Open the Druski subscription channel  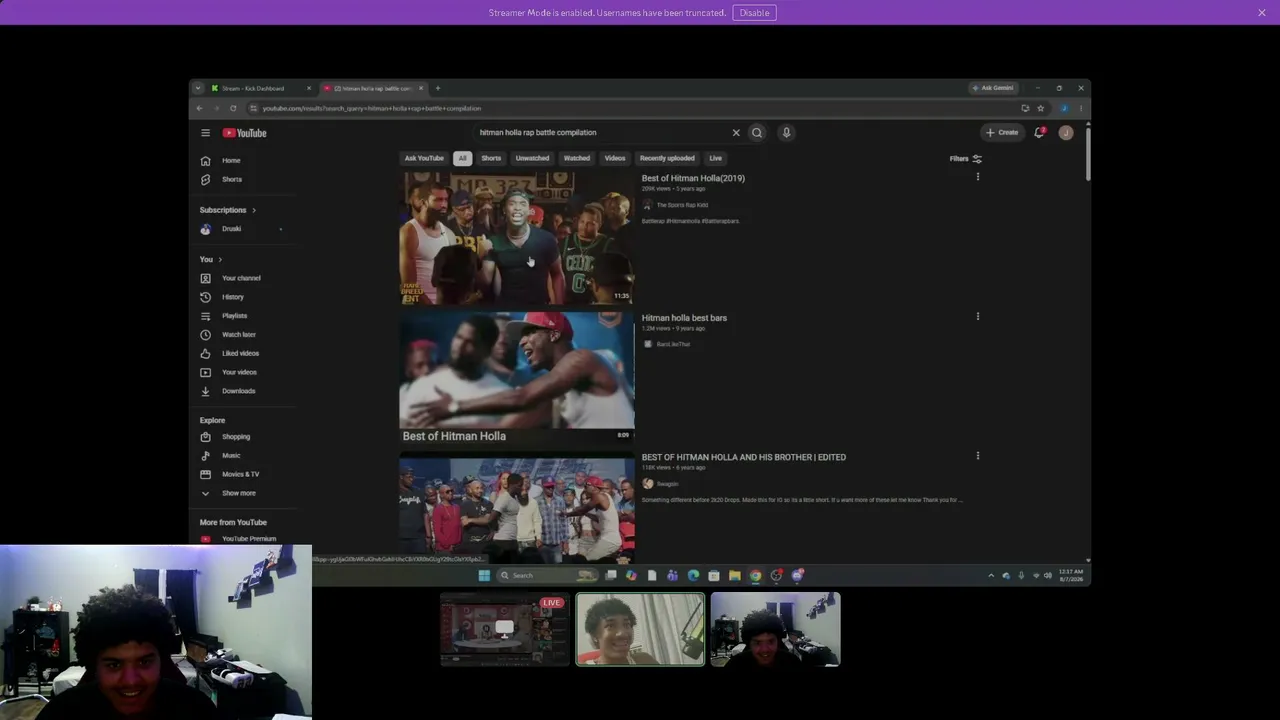click(231, 229)
